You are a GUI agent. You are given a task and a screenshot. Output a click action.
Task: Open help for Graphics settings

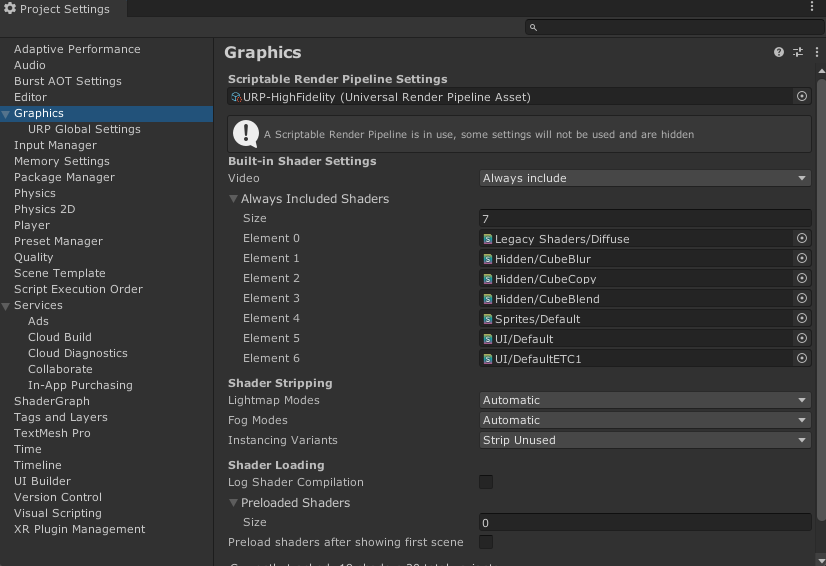(779, 52)
